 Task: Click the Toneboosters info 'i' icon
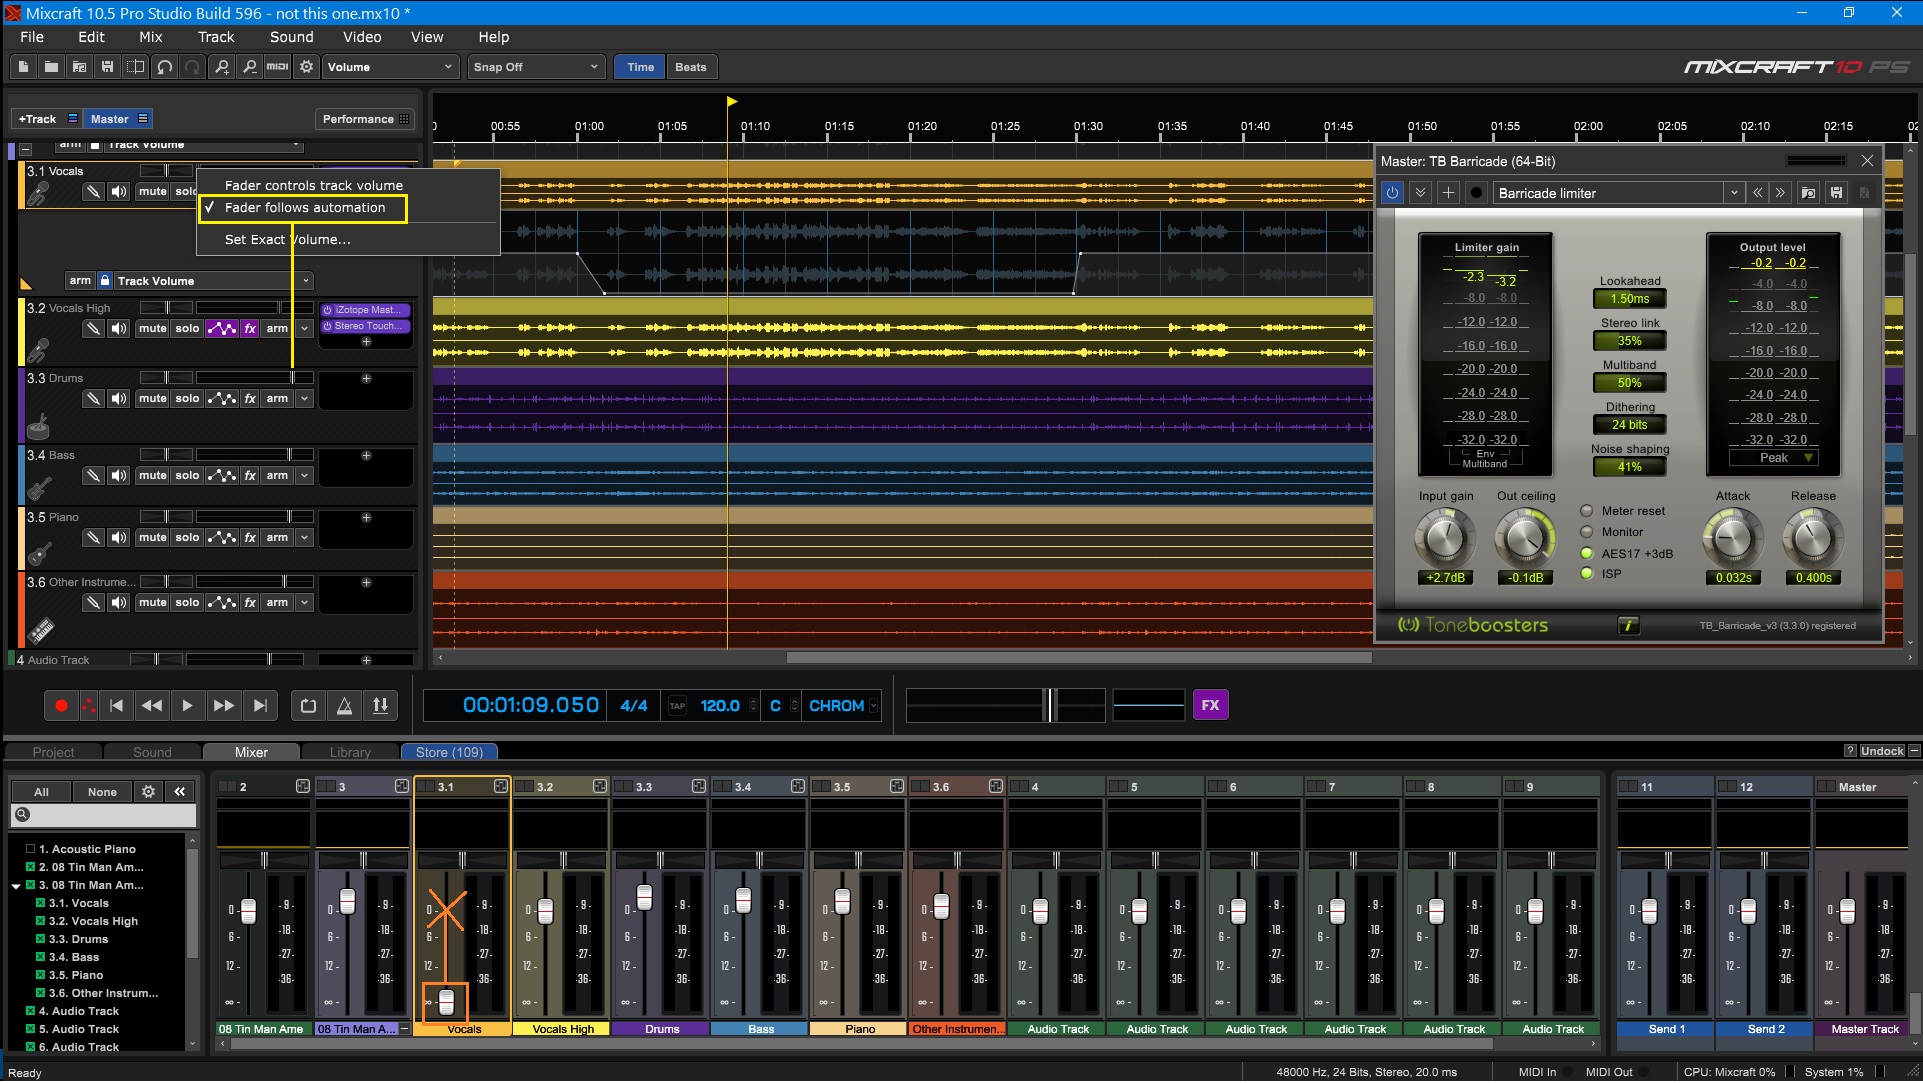(x=1628, y=625)
